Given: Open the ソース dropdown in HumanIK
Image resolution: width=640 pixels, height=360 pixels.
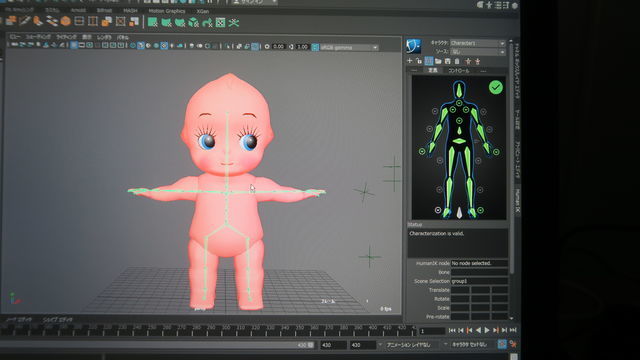Looking at the screenshot, I should pos(478,52).
